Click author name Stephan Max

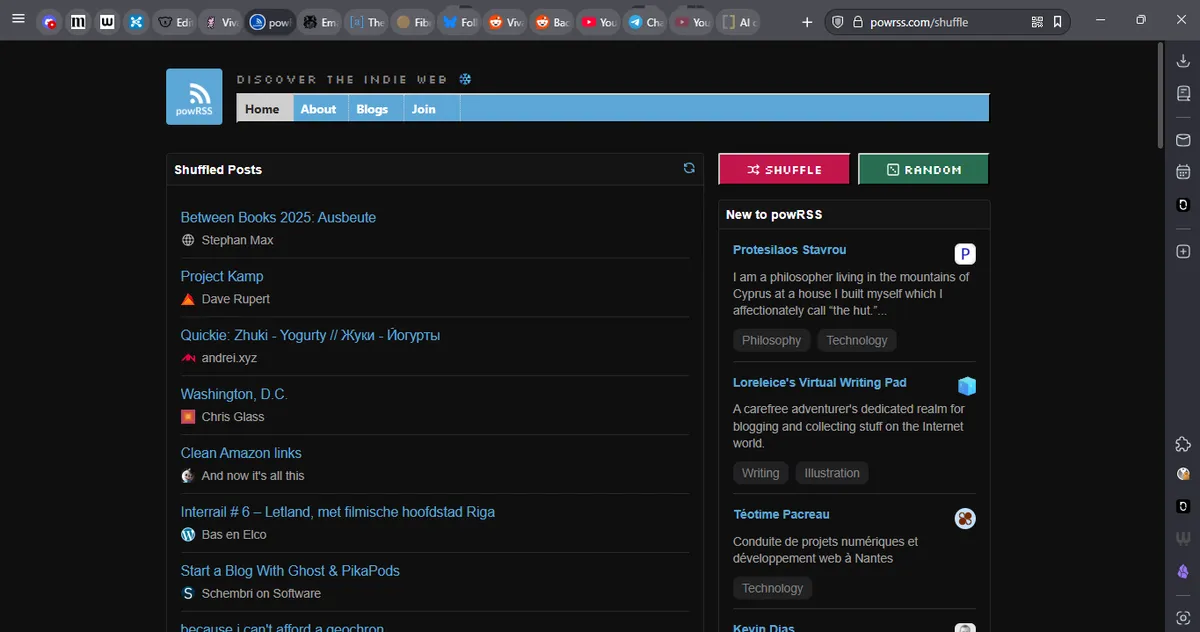pyautogui.click(x=237, y=240)
